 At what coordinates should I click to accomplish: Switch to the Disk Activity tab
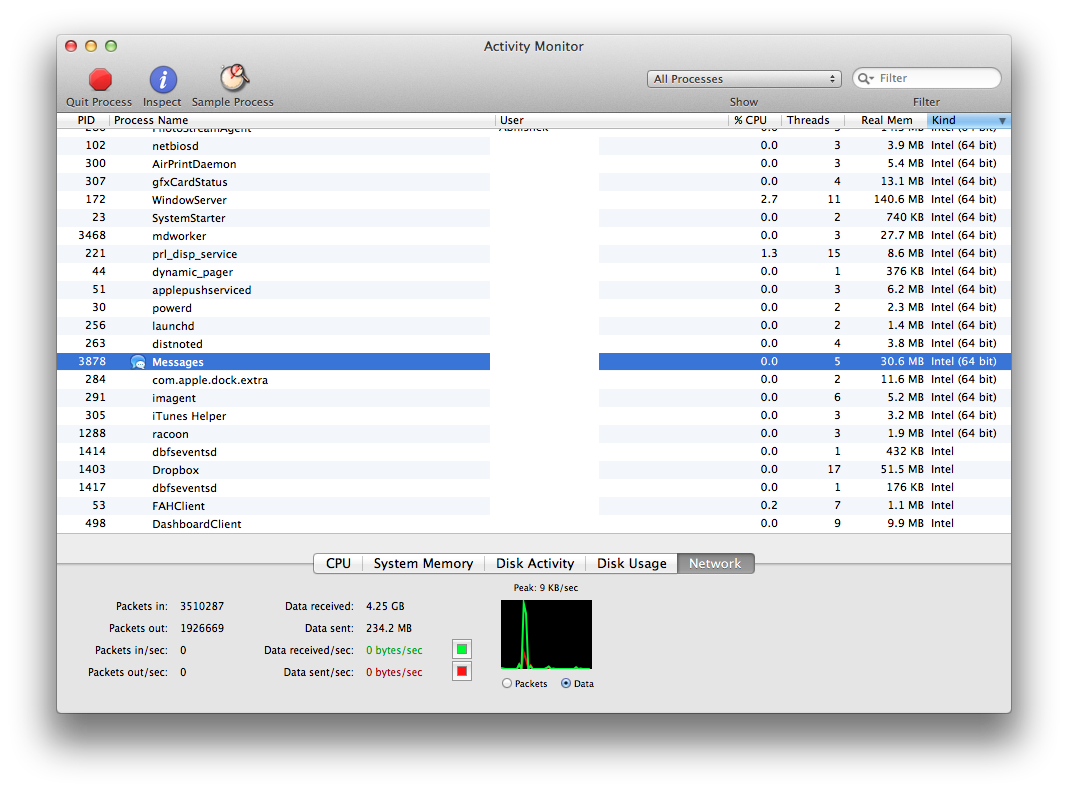point(535,563)
